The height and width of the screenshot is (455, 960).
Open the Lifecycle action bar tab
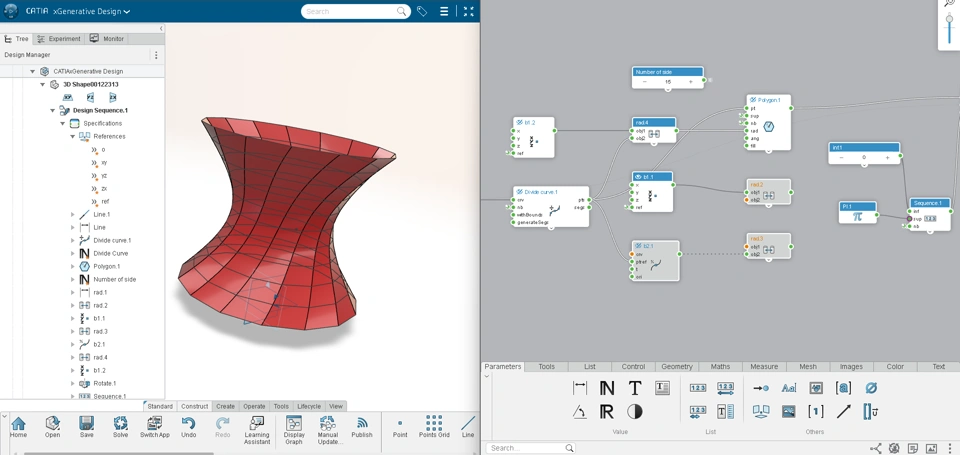[309, 406]
